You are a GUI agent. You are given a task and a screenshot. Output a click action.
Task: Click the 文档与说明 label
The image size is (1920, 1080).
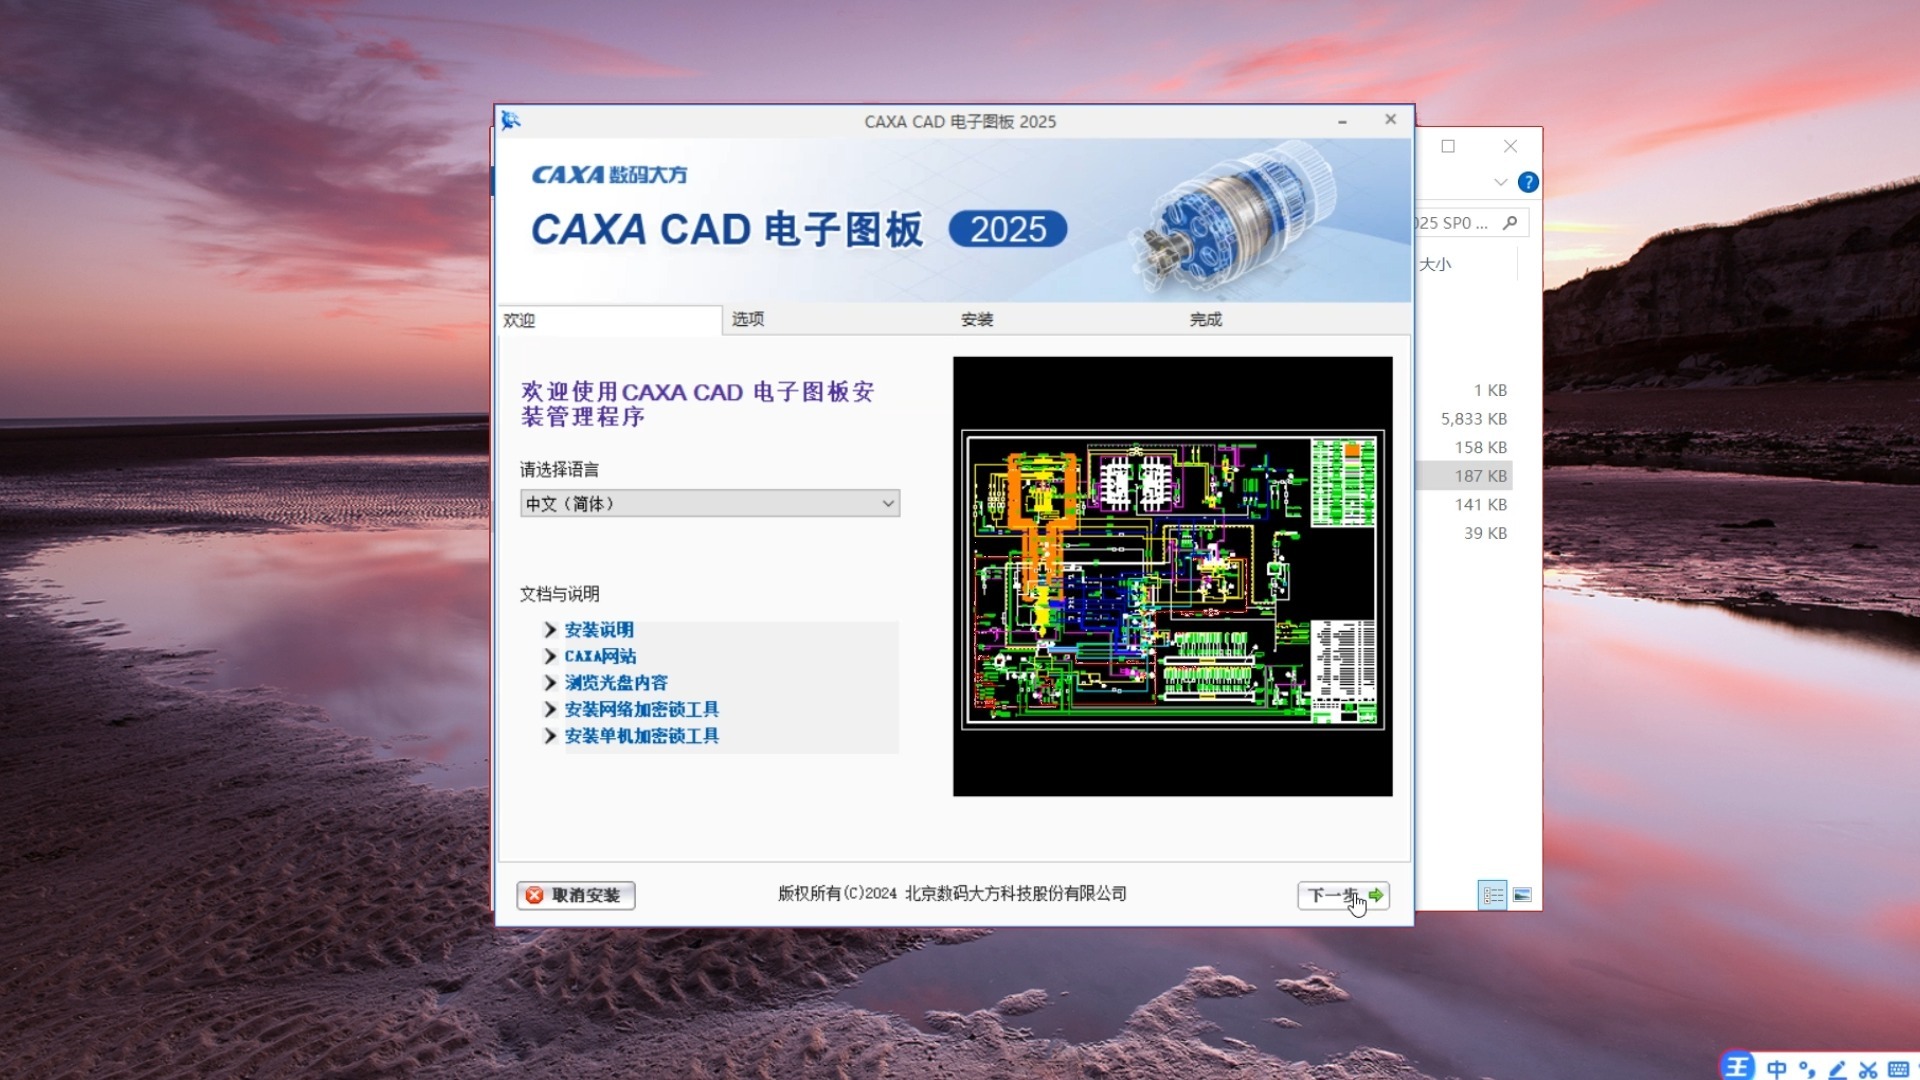559,594
